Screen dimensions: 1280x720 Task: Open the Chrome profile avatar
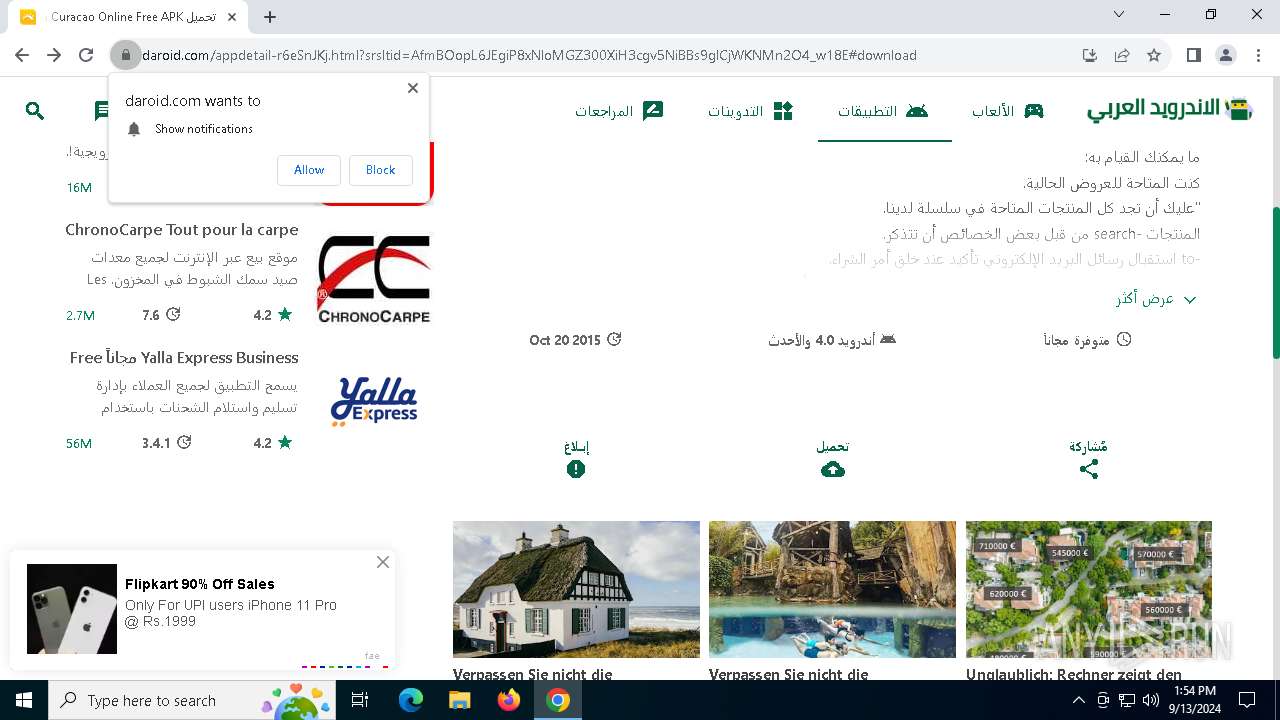coord(1225,55)
